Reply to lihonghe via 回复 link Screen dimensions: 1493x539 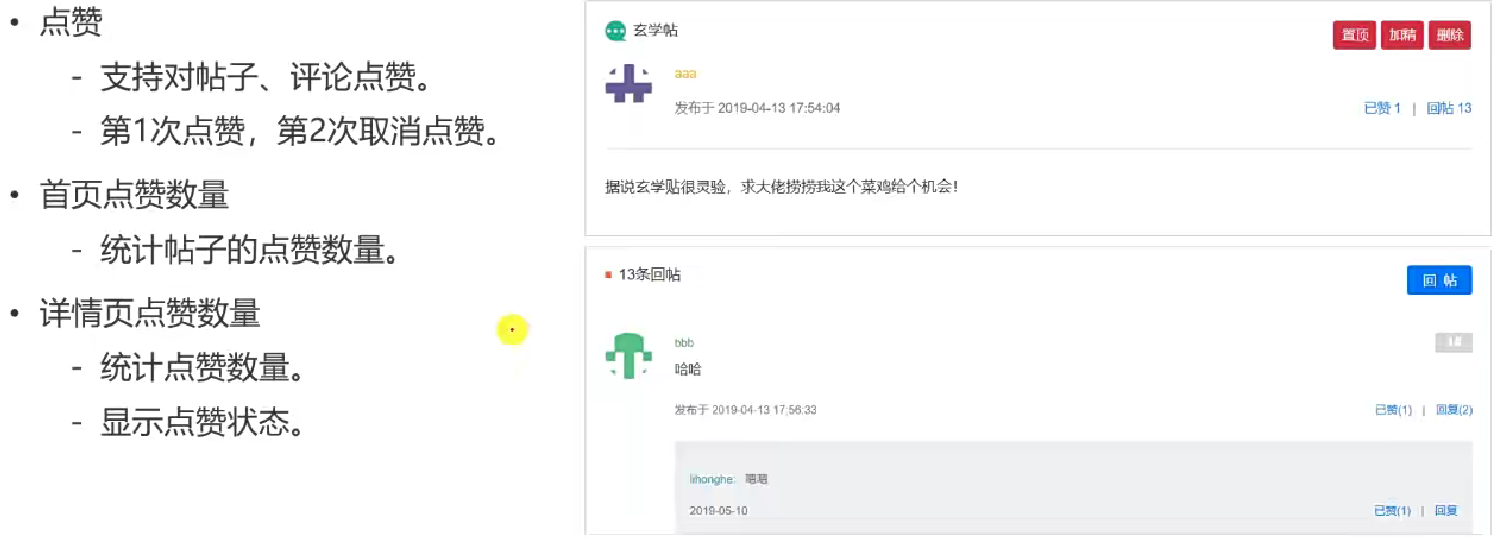click(x=1446, y=511)
